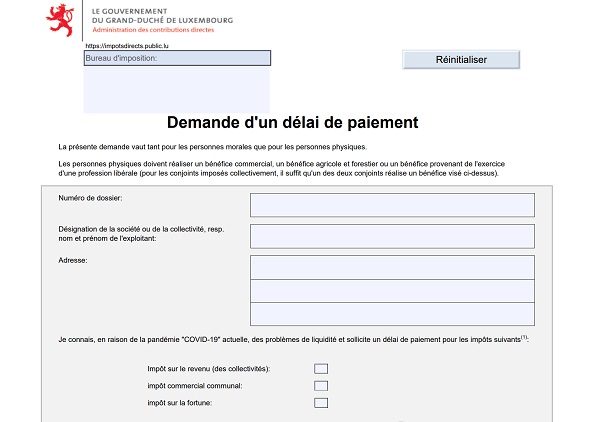Click the footnote (1) marker after impôts suivants
Screen dimensions: 600x422
[x=524, y=337]
